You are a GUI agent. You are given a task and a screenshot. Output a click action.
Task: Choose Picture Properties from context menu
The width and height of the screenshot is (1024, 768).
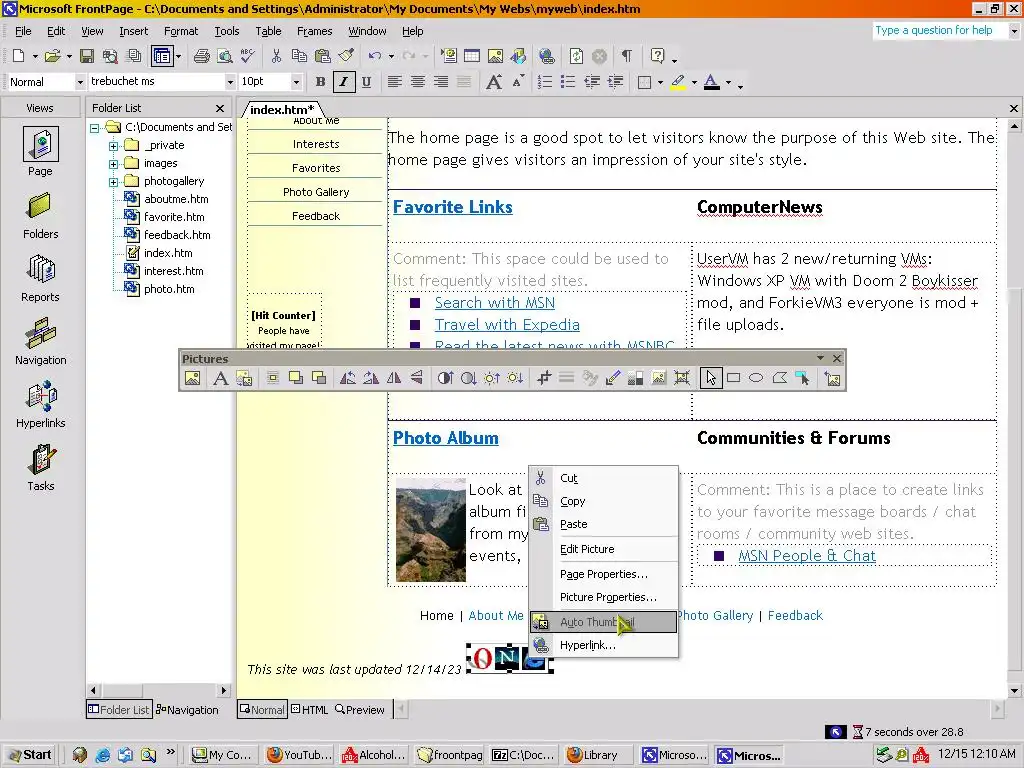(604, 597)
